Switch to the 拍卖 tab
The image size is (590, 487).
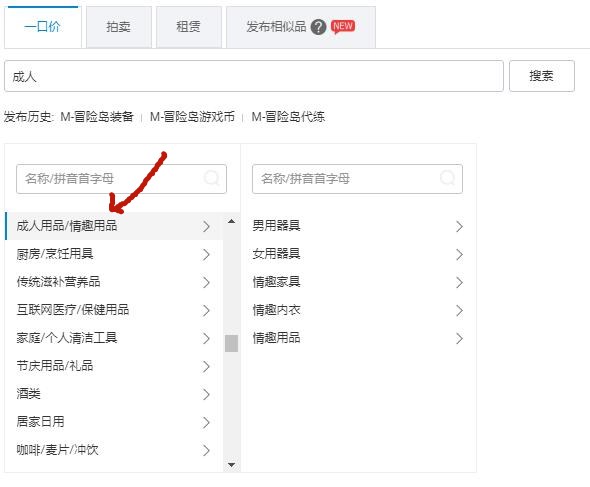[119, 27]
